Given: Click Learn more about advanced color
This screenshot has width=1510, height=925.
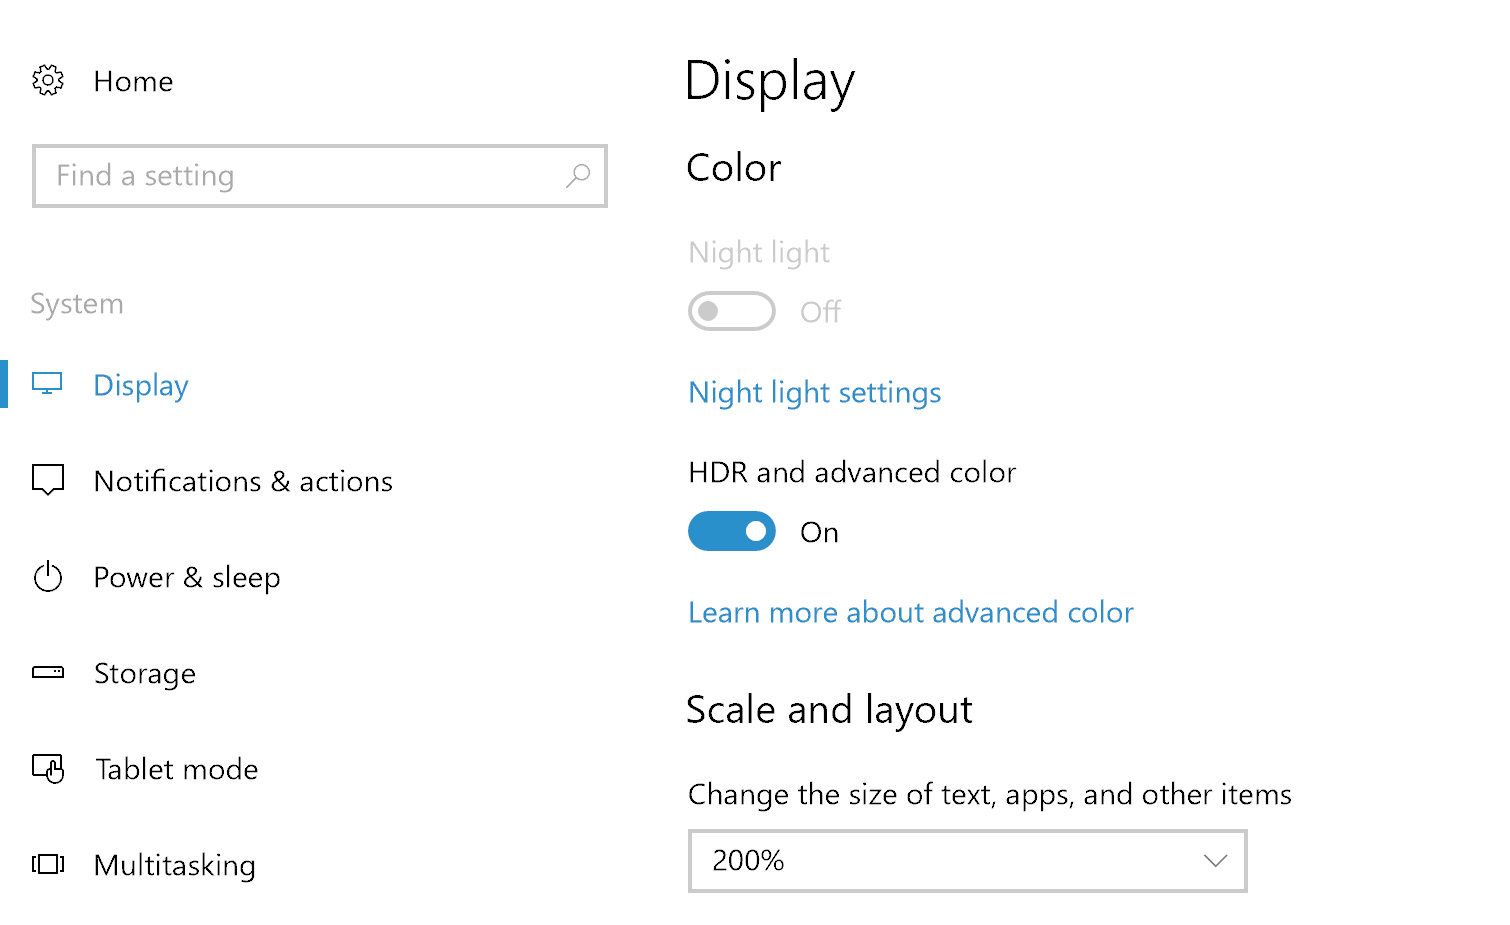Looking at the screenshot, I should pos(910,612).
